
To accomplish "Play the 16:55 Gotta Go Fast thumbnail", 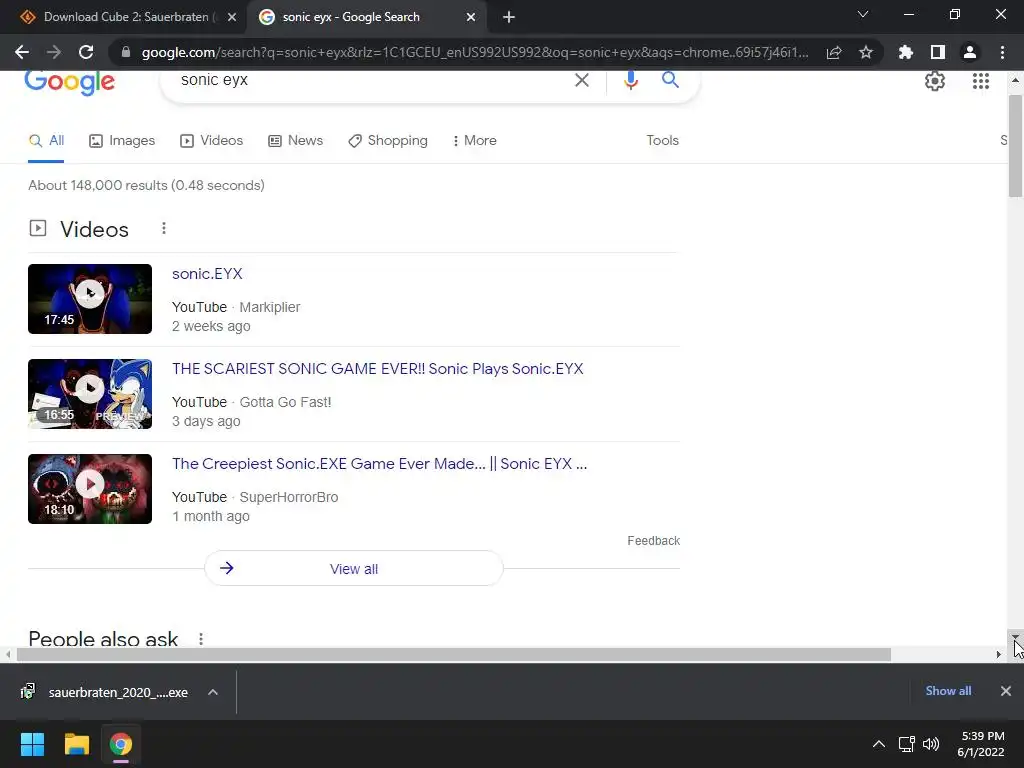I will (90, 394).
